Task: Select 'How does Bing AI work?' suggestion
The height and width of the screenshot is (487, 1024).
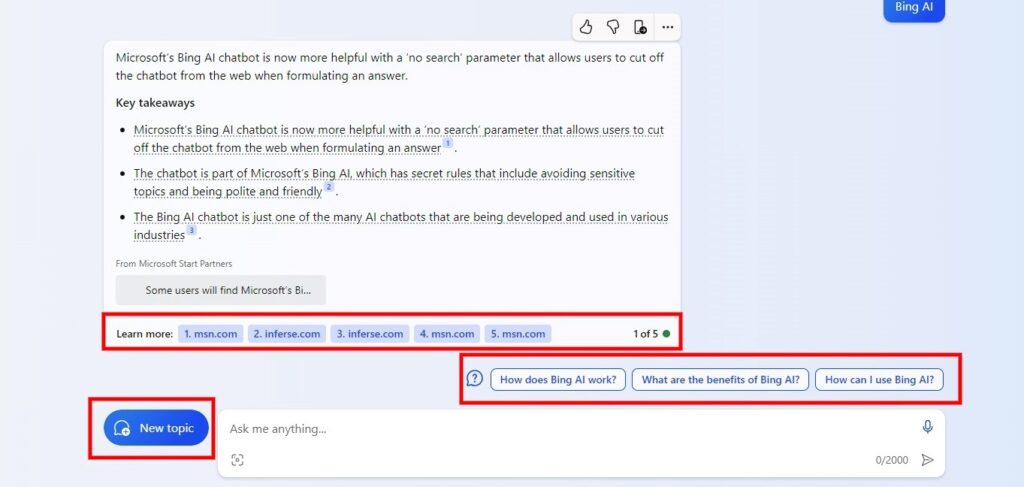Action: pyautogui.click(x=557, y=380)
